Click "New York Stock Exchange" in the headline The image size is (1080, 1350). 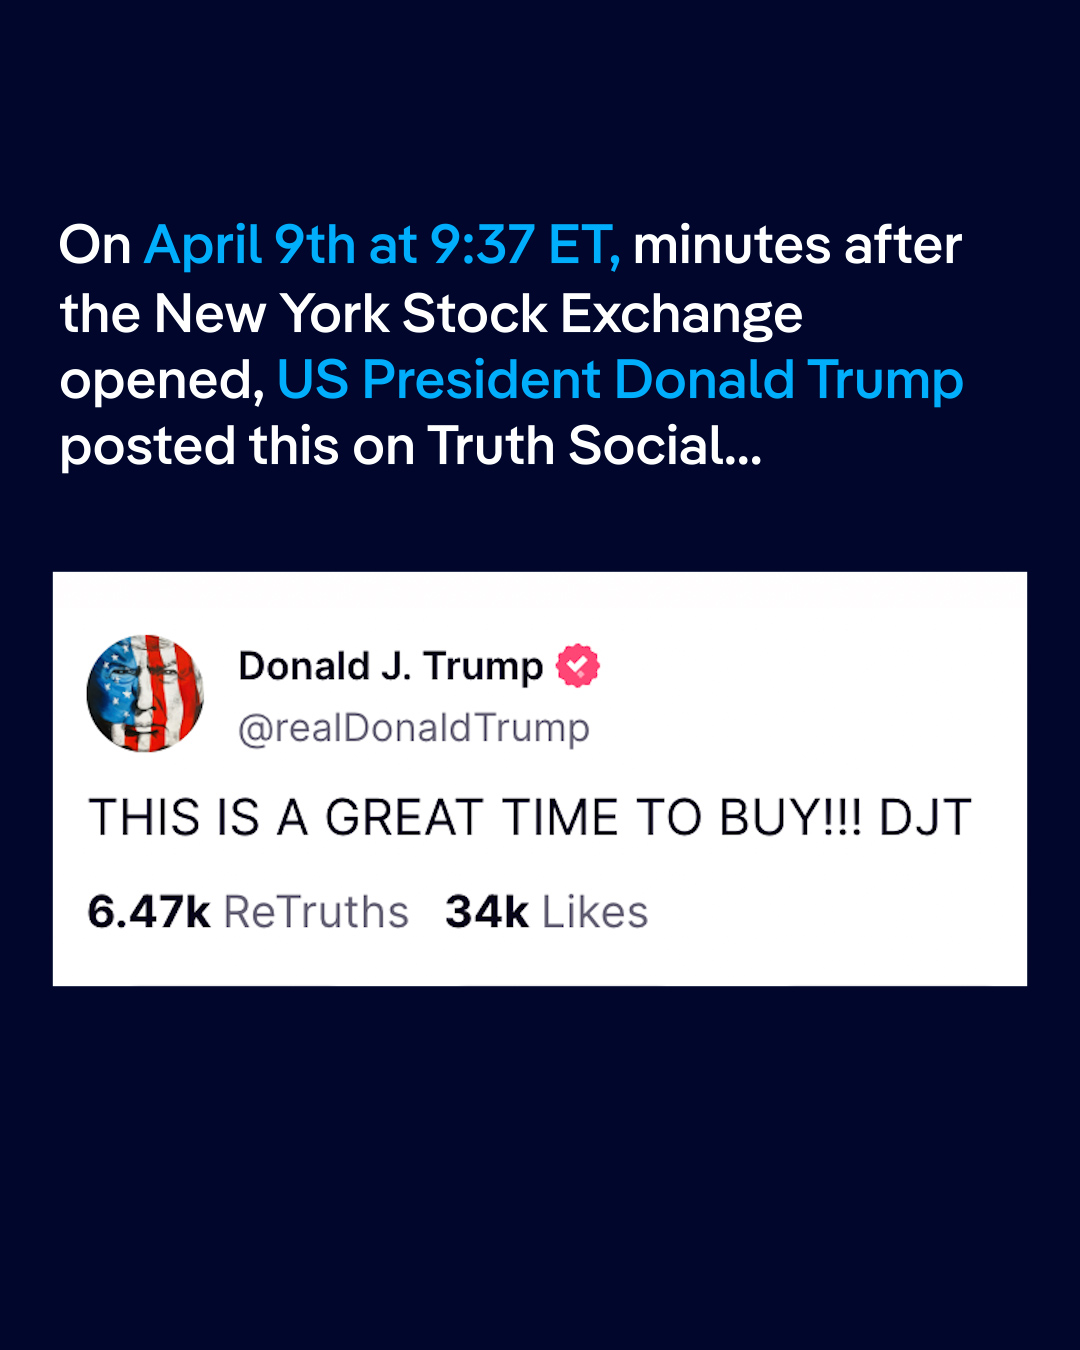478,314
